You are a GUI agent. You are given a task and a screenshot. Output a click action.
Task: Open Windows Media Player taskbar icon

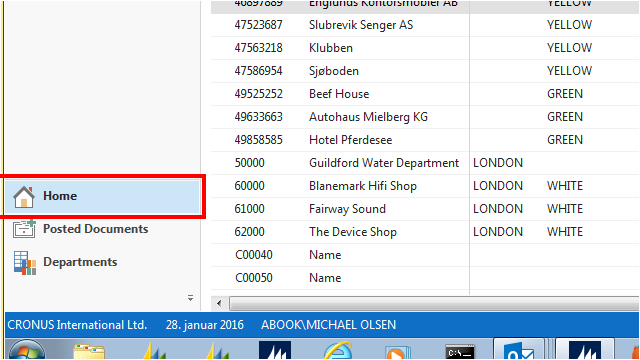tap(398, 353)
